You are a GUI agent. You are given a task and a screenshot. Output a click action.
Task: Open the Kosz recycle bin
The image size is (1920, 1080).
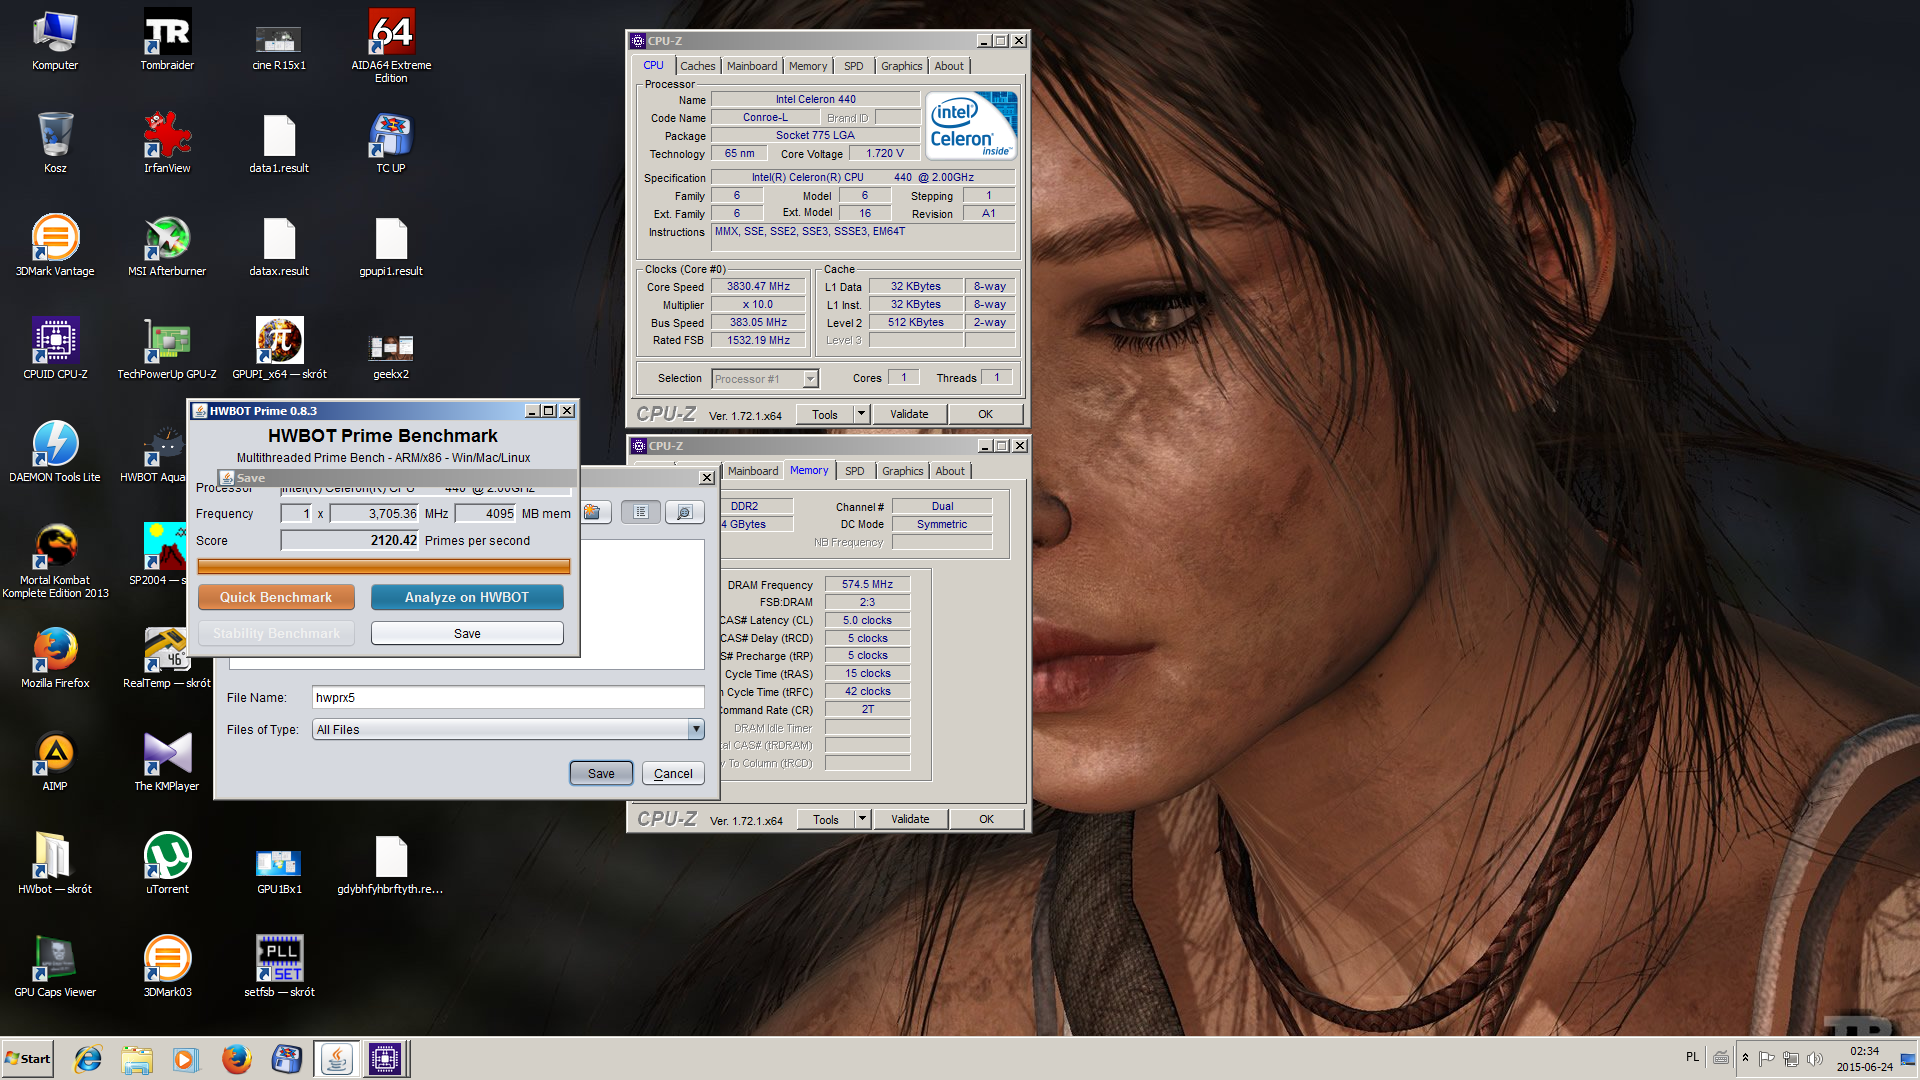[x=55, y=143]
